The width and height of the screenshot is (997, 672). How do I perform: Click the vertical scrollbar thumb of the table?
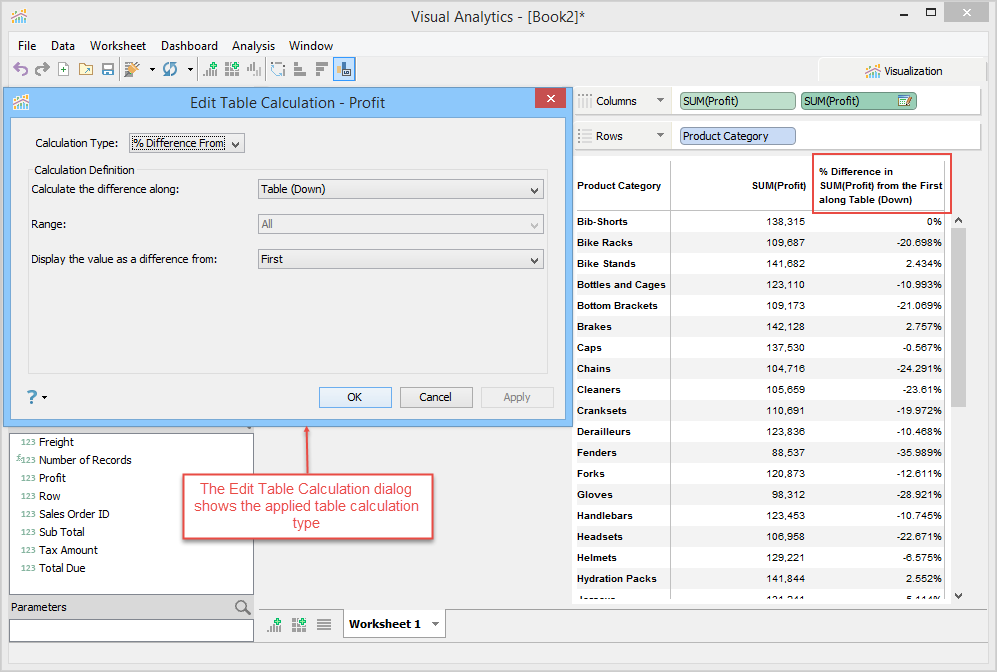[x=958, y=316]
